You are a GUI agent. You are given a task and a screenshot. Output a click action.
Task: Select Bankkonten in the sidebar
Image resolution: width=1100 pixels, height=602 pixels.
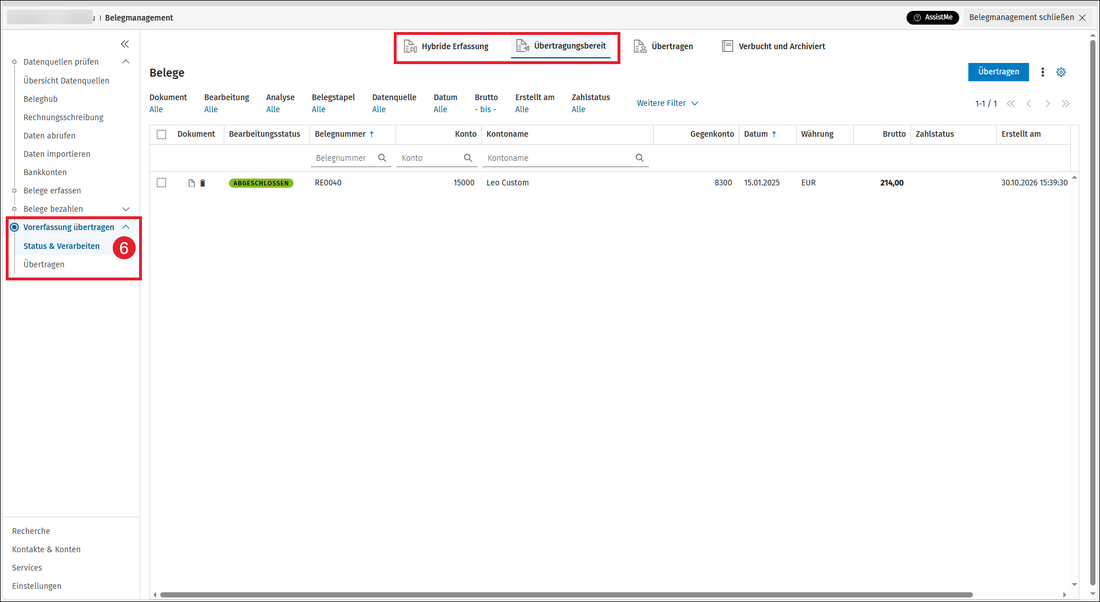(45, 172)
